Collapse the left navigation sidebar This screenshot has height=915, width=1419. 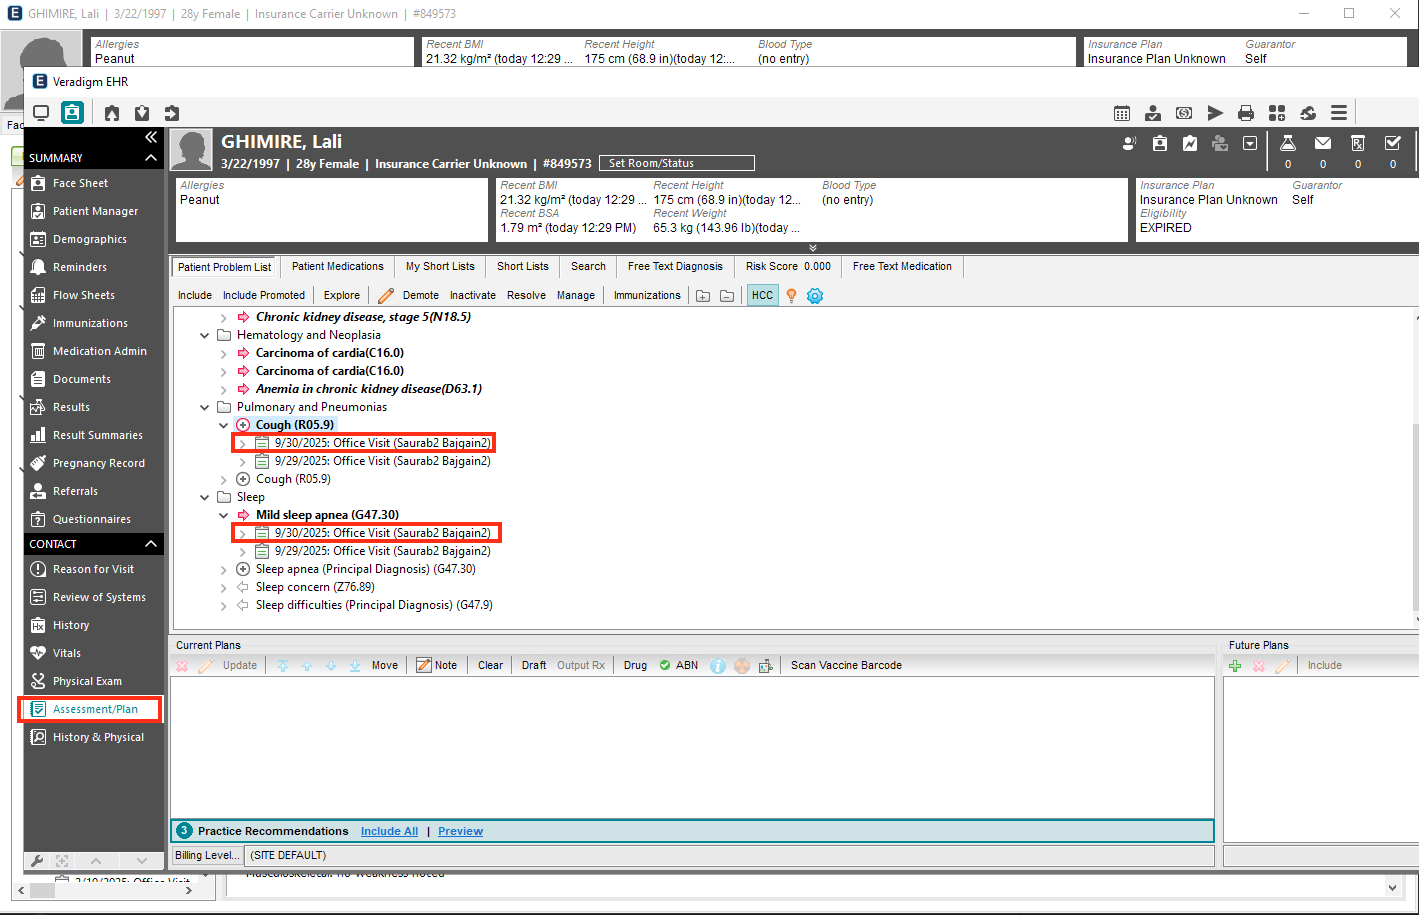151,137
